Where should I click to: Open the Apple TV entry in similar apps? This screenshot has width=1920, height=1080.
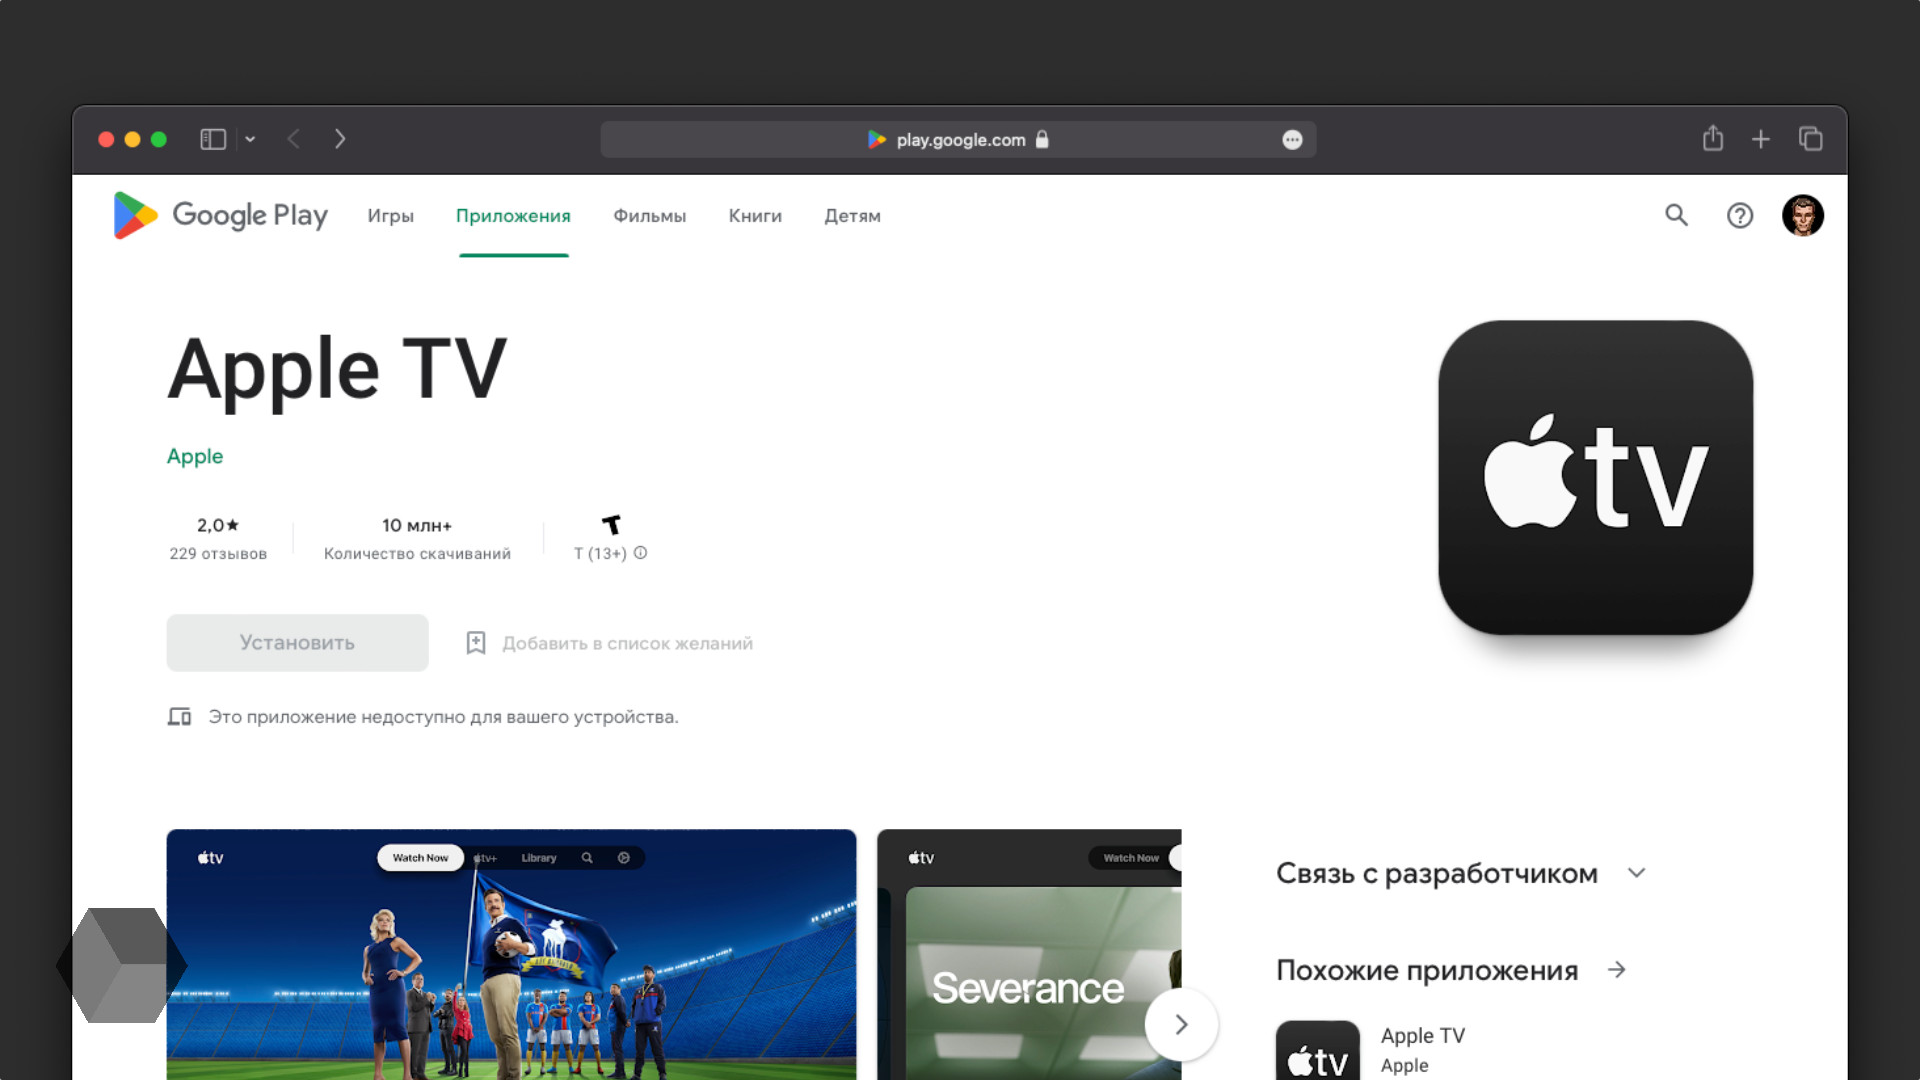[1423, 1036]
